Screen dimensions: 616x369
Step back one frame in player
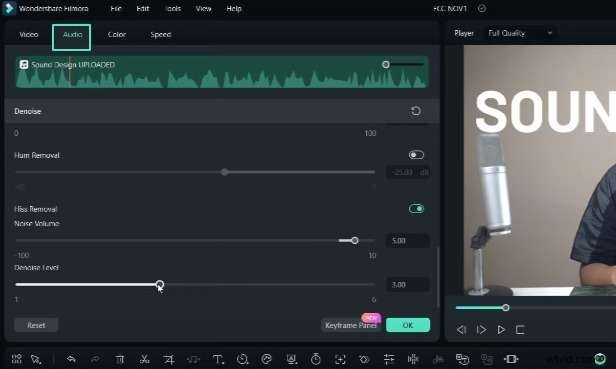tap(462, 330)
